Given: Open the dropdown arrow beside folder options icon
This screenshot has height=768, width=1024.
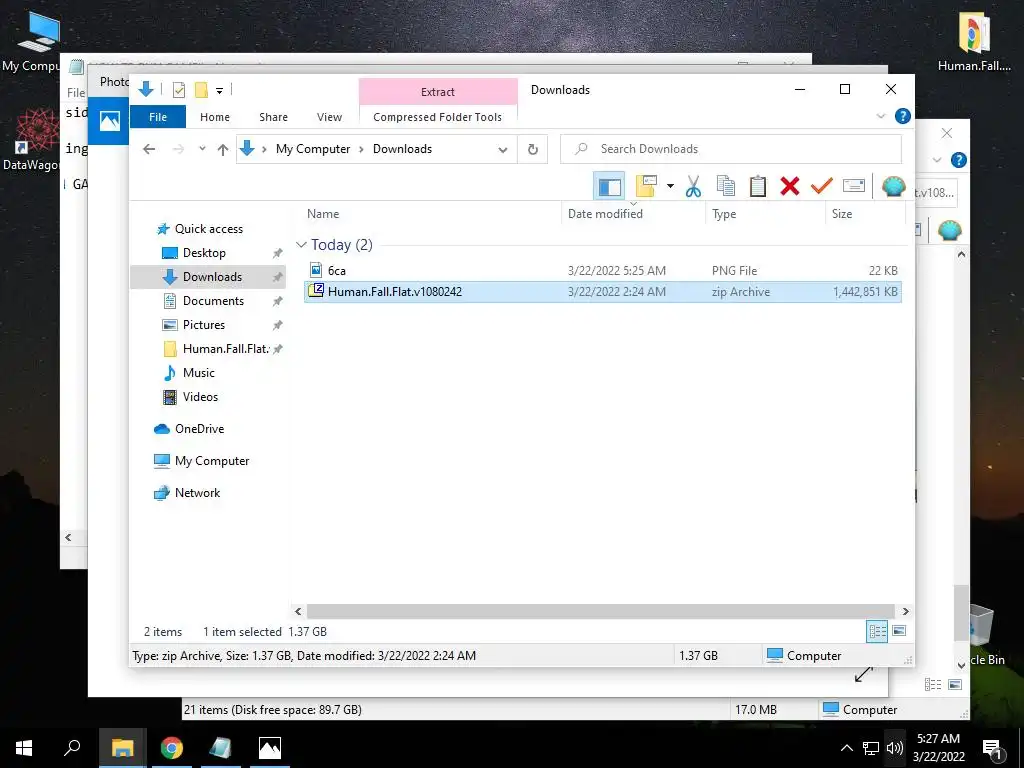Looking at the screenshot, I should [670, 186].
